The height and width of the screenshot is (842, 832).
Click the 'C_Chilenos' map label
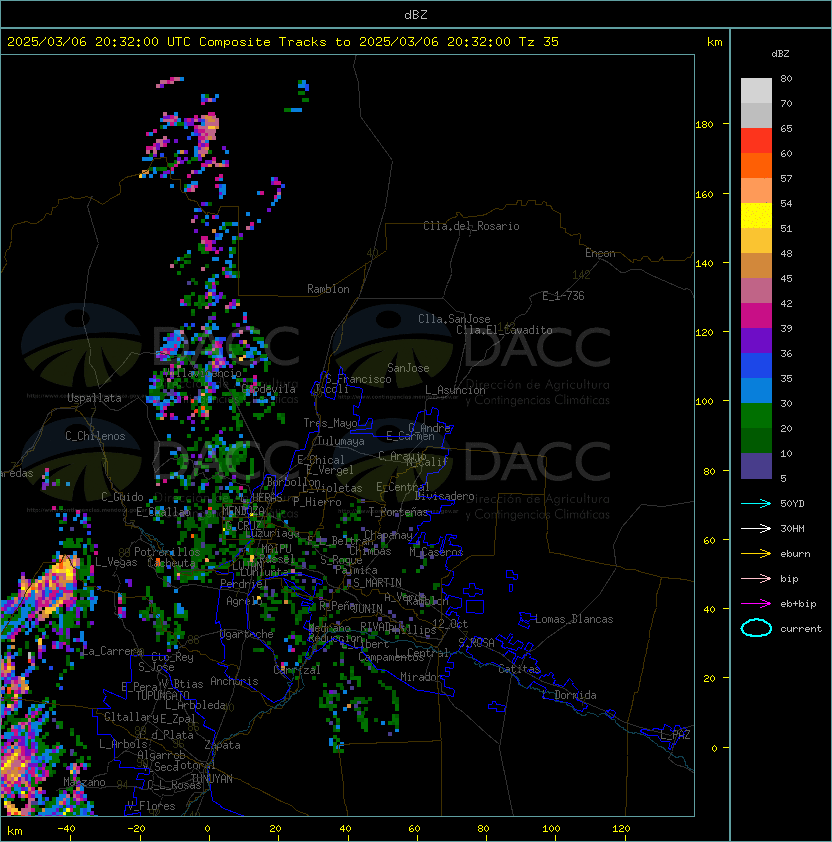pos(95,436)
